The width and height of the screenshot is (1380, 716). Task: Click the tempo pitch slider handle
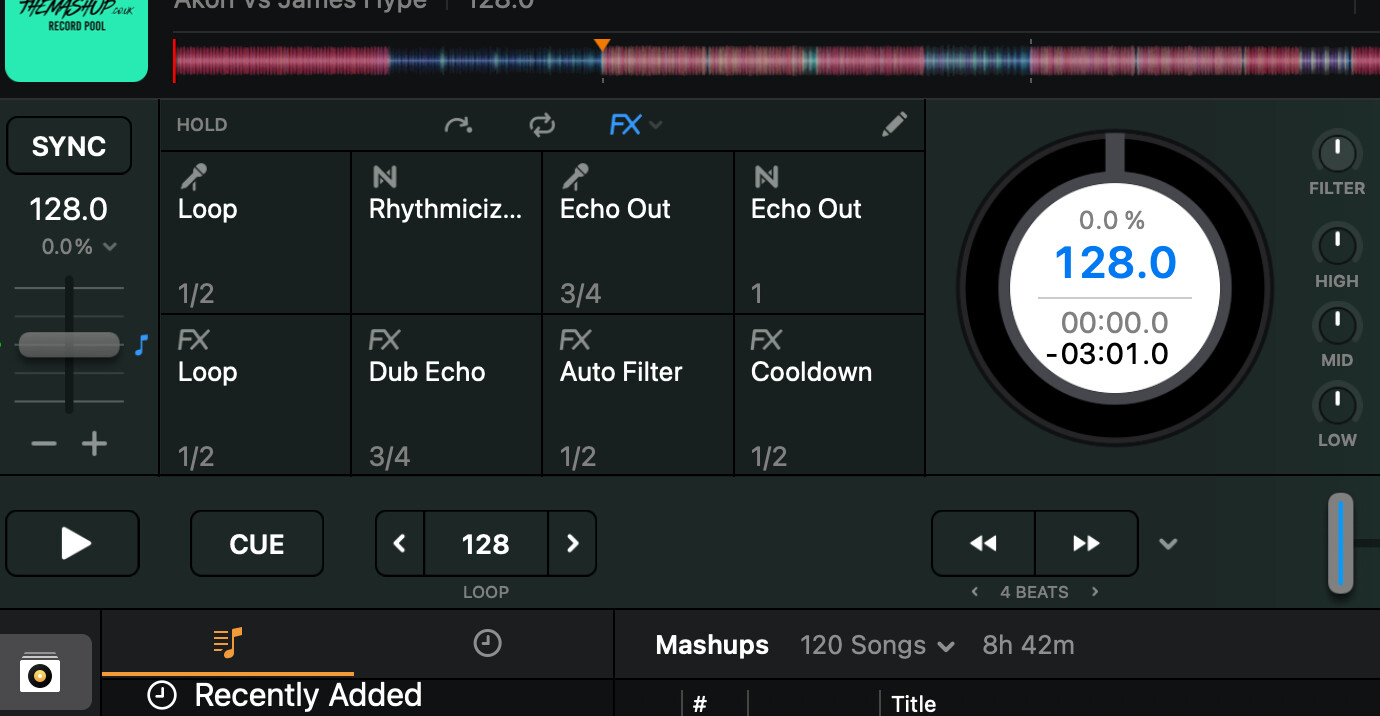(x=69, y=345)
